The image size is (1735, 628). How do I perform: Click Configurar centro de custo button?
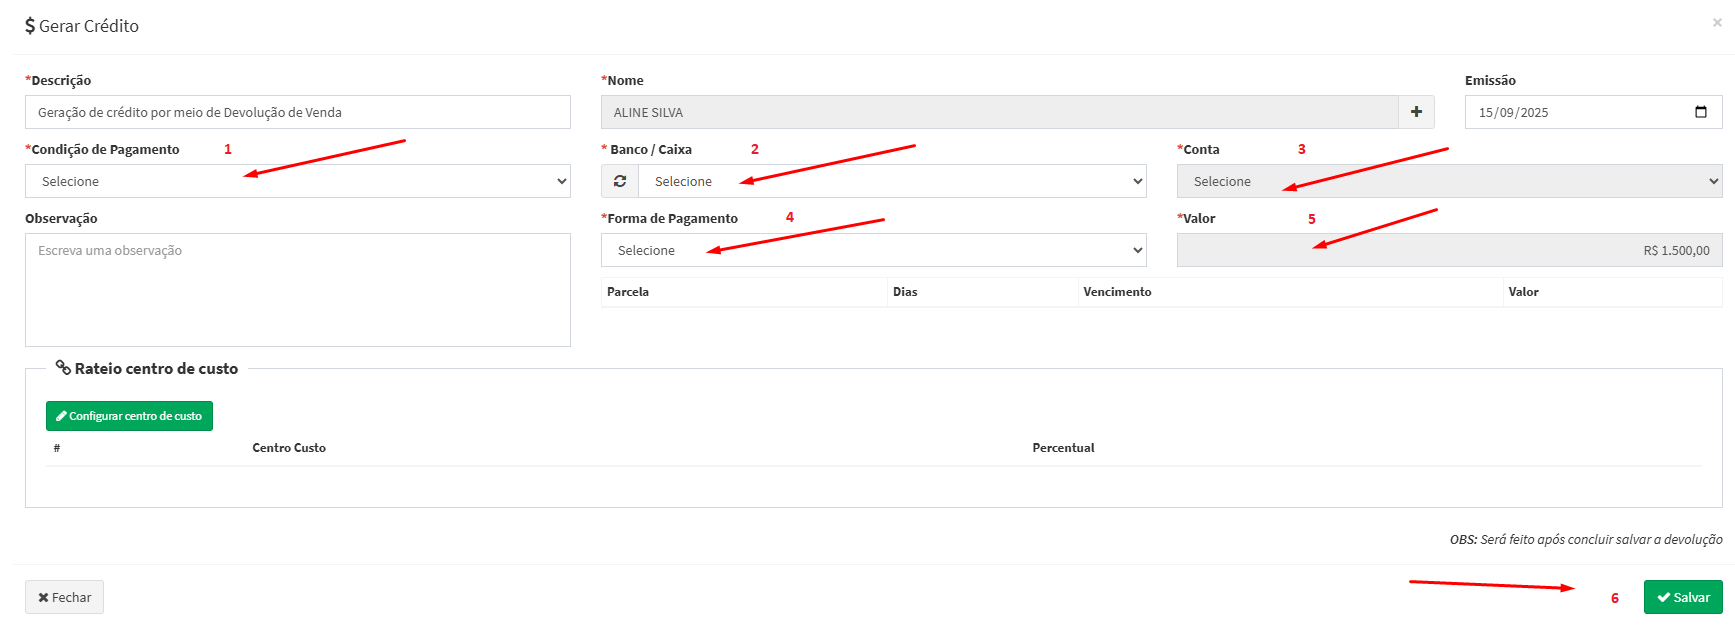coord(129,416)
